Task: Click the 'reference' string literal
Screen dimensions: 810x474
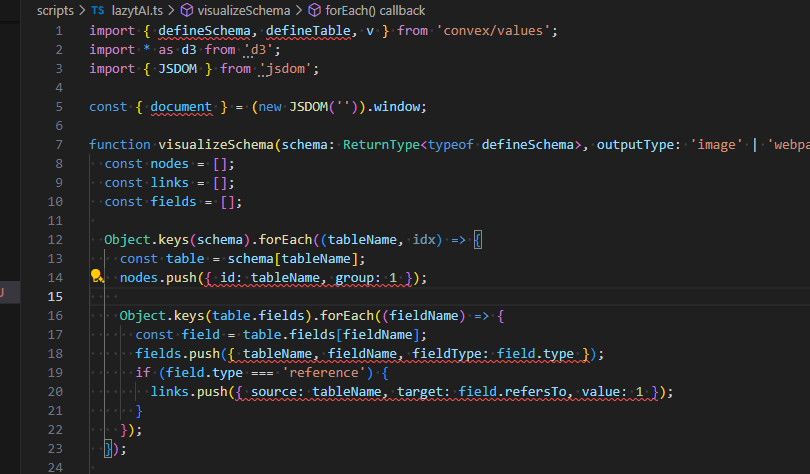Action: tap(326, 372)
